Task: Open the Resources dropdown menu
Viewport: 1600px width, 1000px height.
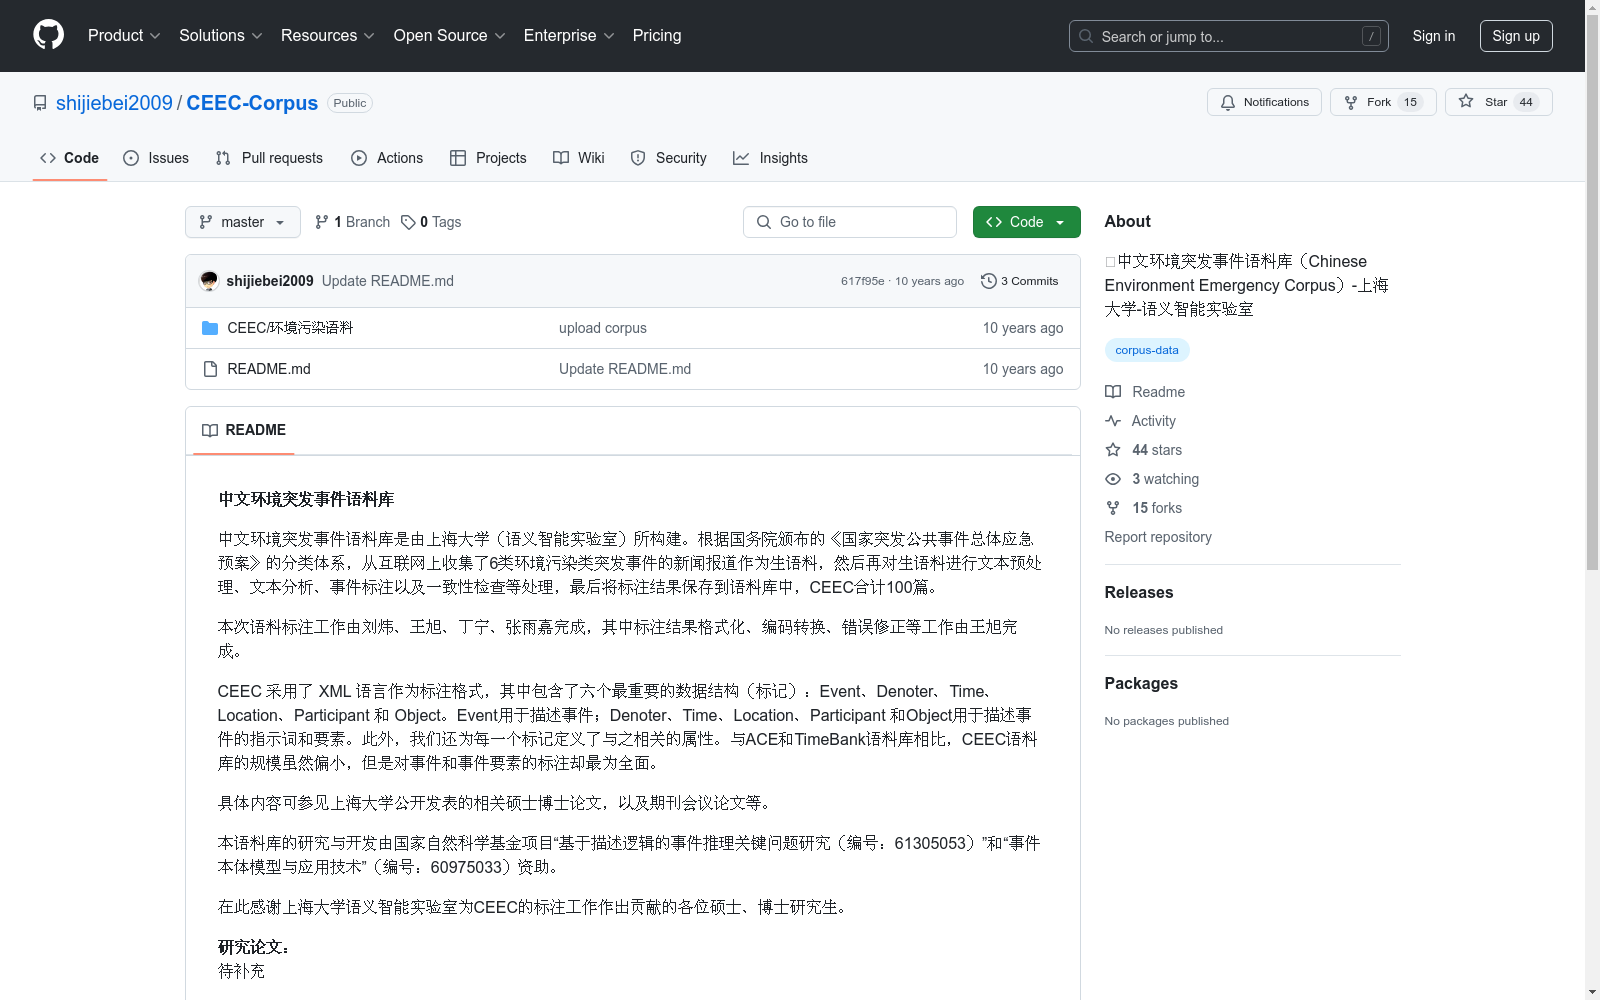Action: (328, 35)
